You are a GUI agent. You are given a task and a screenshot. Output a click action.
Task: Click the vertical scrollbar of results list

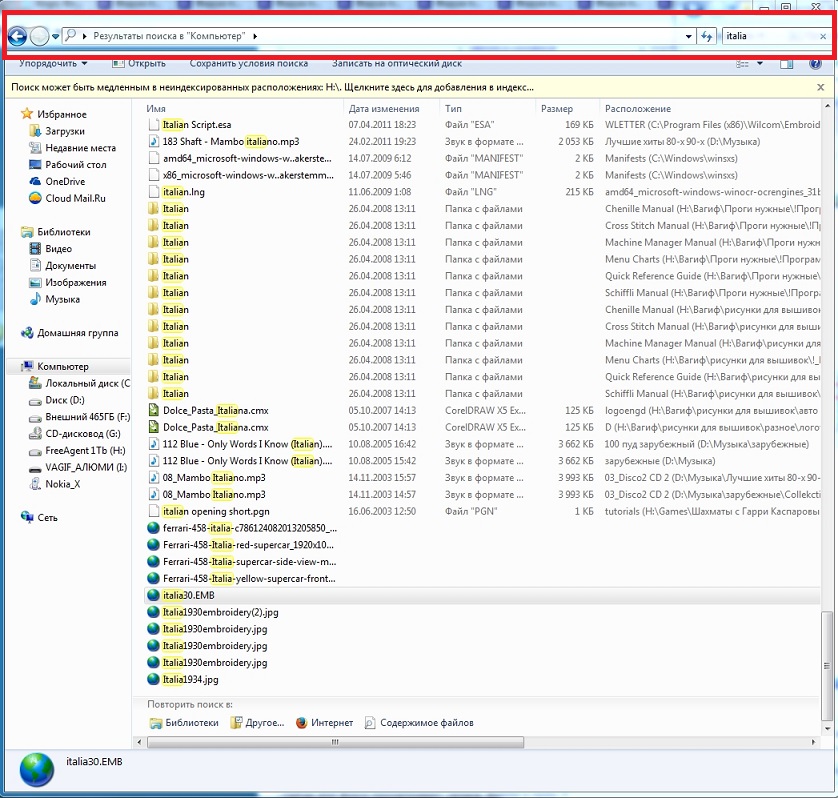tap(826, 400)
